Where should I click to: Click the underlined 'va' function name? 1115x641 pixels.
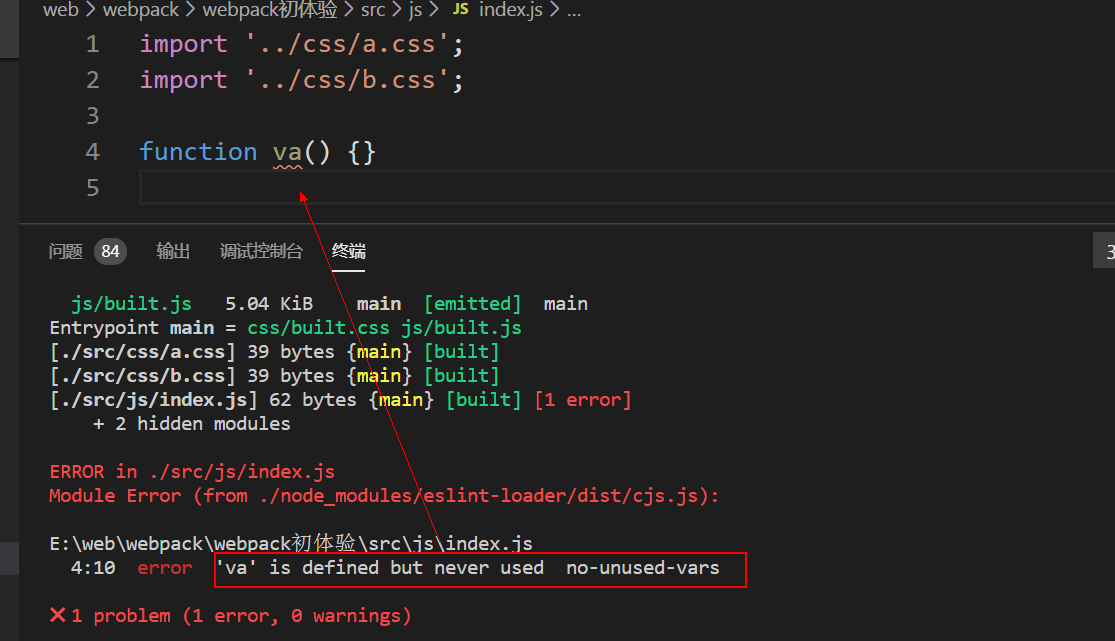pos(287,152)
